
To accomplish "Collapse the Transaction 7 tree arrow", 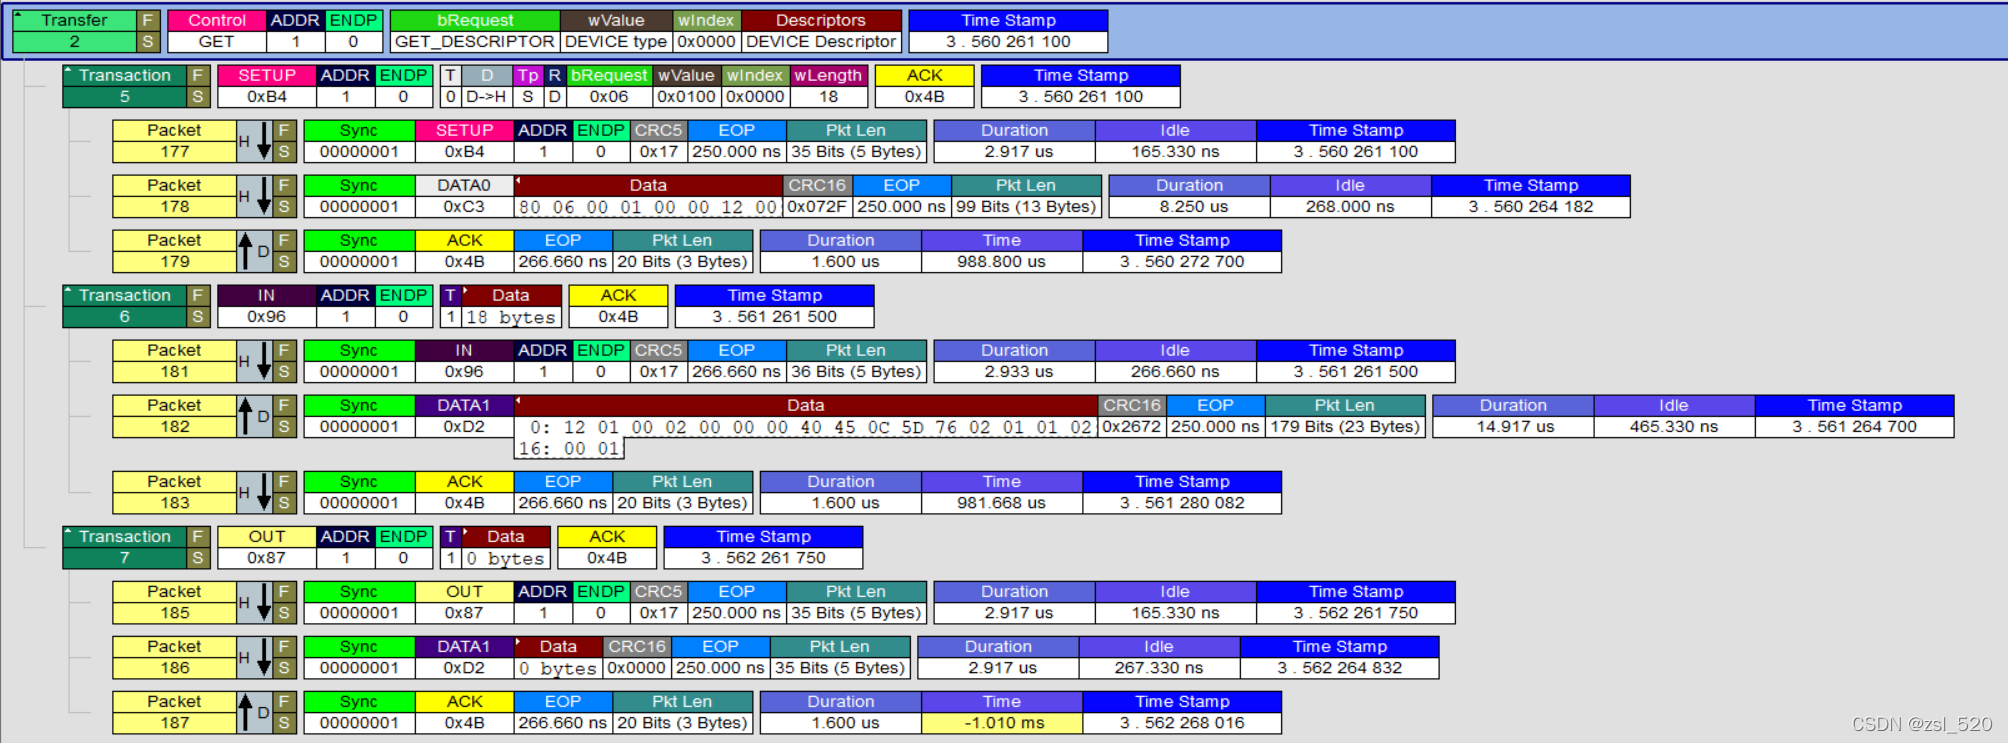I will coord(67,531).
